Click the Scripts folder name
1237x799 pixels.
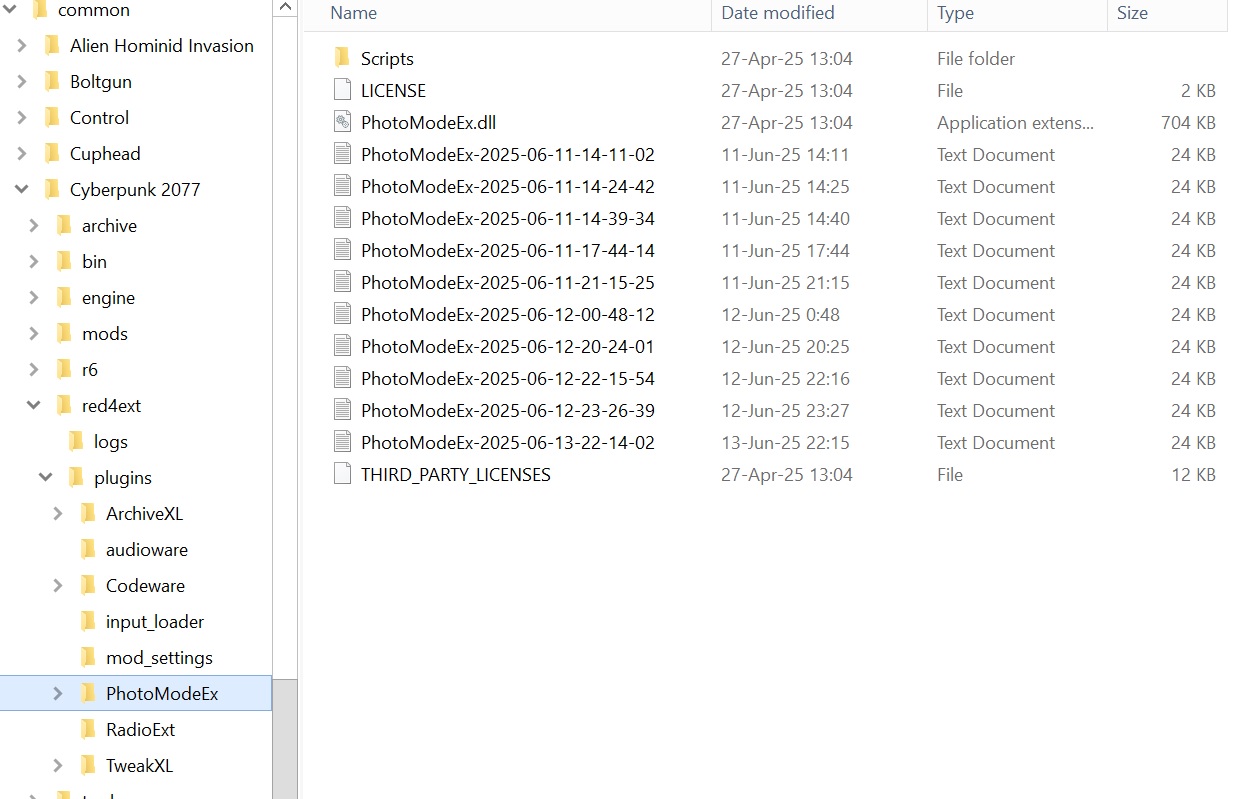pos(387,58)
